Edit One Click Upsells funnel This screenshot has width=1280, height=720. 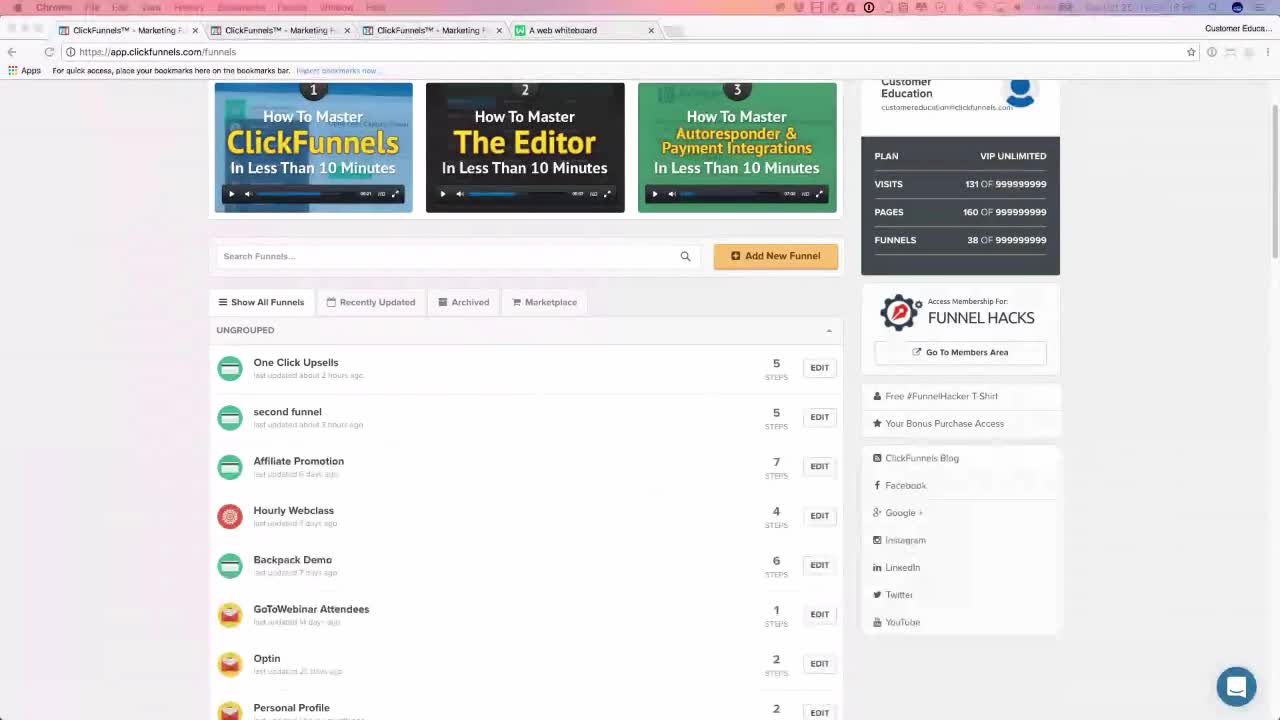(819, 368)
